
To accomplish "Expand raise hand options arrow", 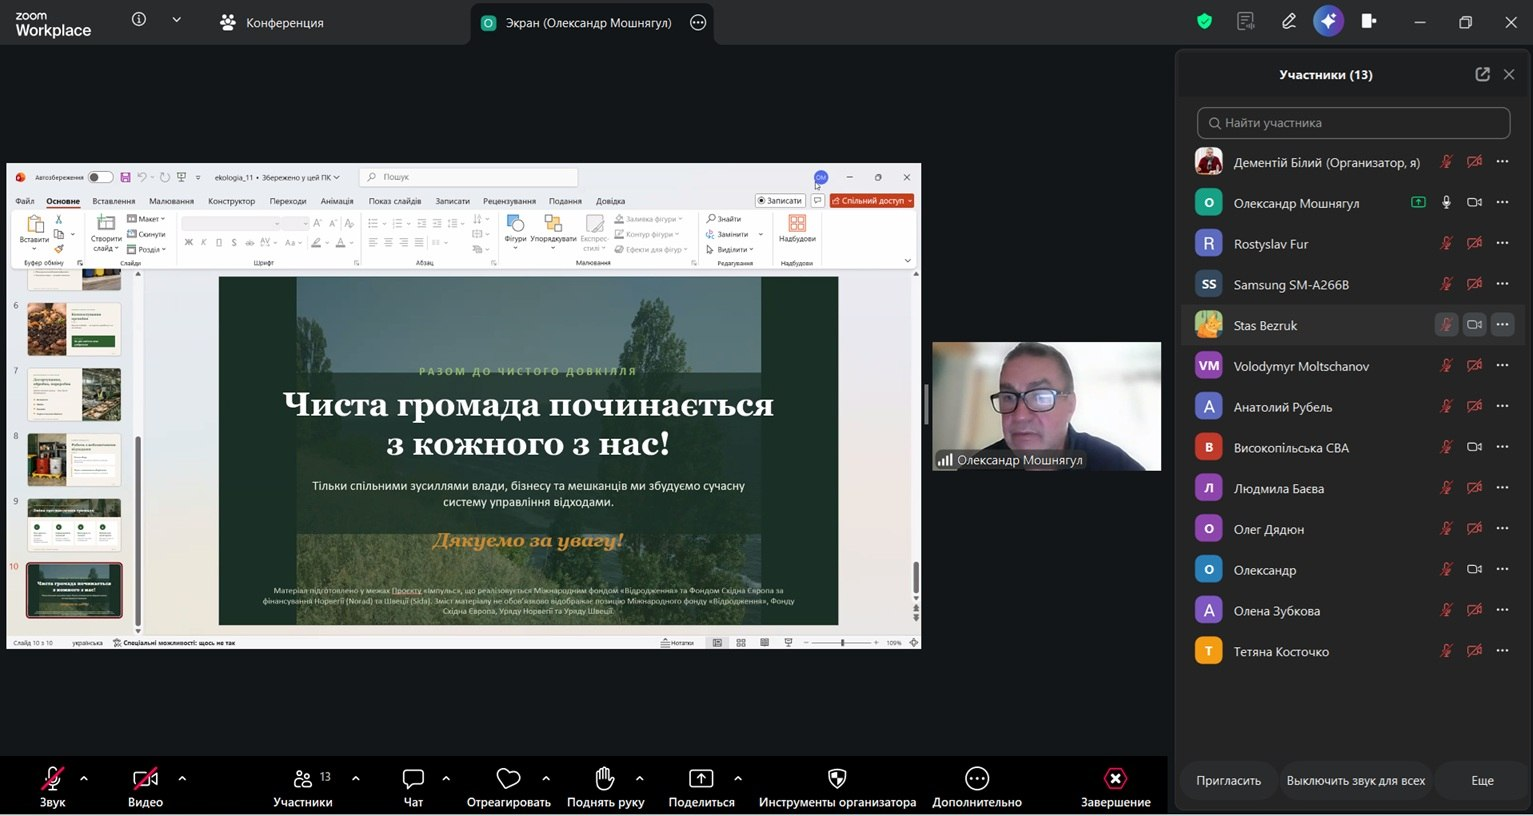I will pyautogui.click(x=639, y=778).
